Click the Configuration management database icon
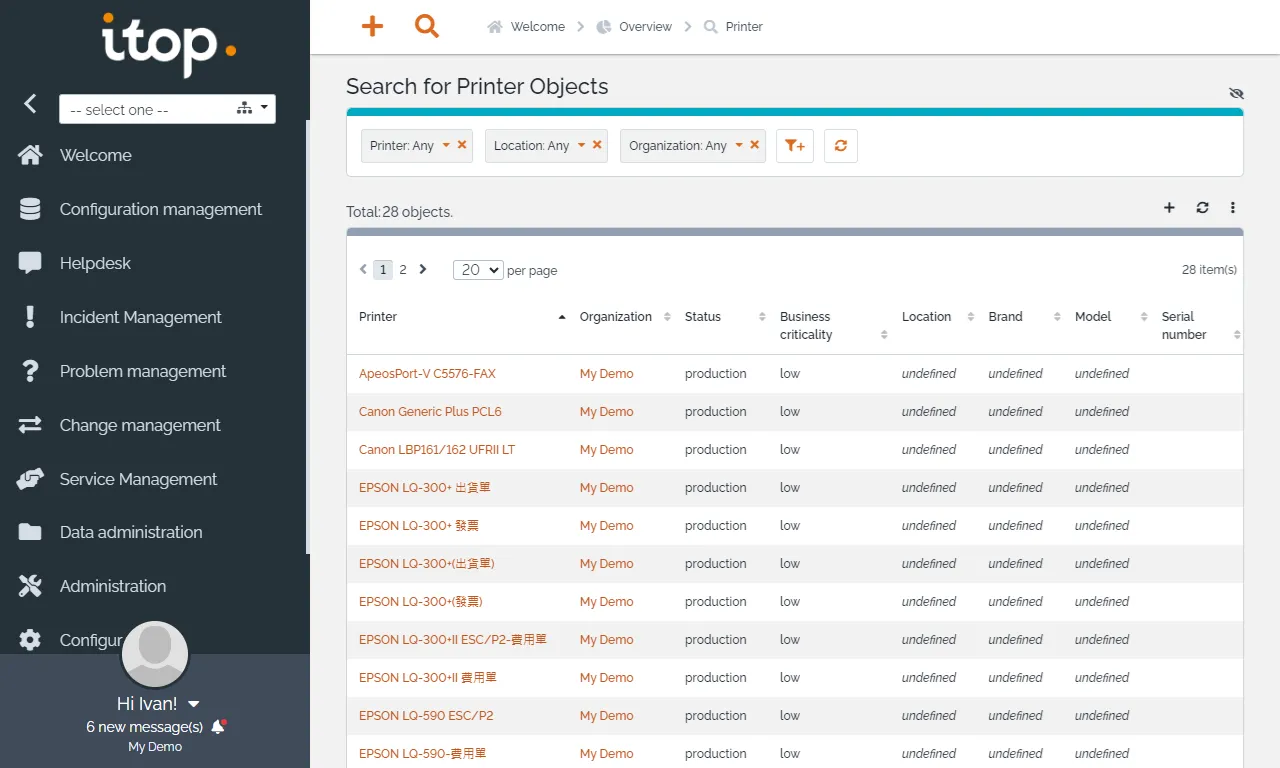 [30, 209]
